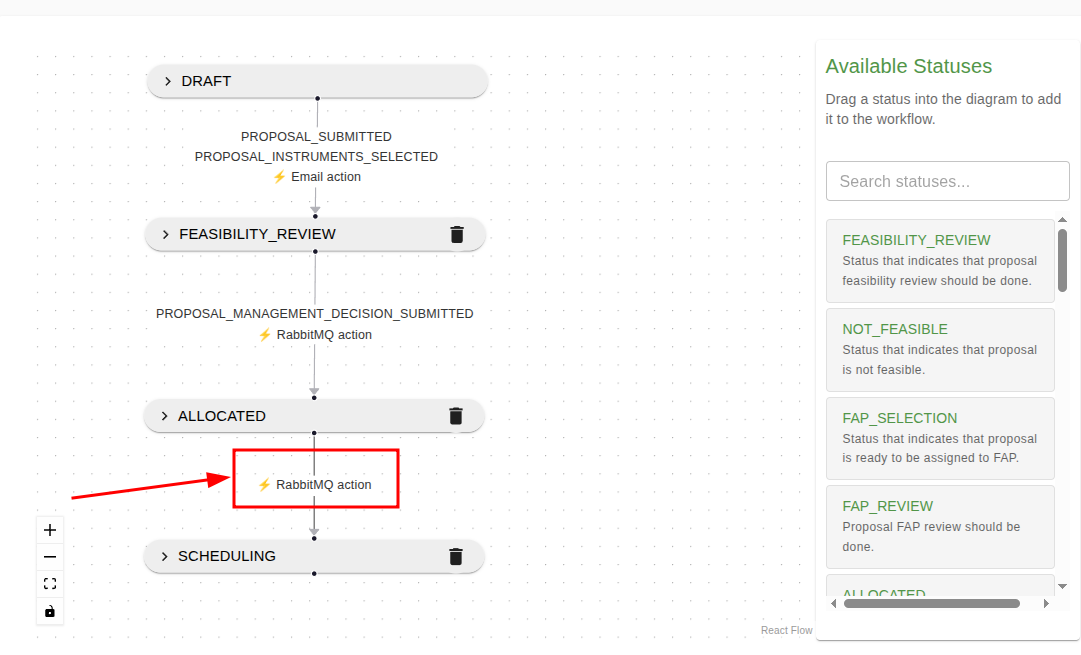Select the NOT_FEASIBLE status card
This screenshot has height=655, width=1081.
(x=940, y=349)
